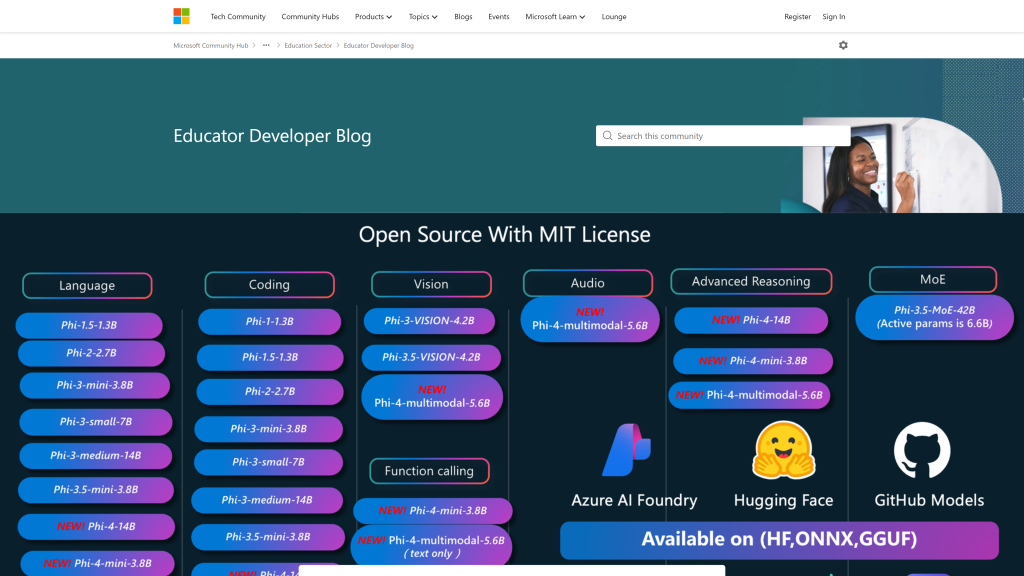Click Phi-1.5-1.3B under Coding

click(270, 357)
